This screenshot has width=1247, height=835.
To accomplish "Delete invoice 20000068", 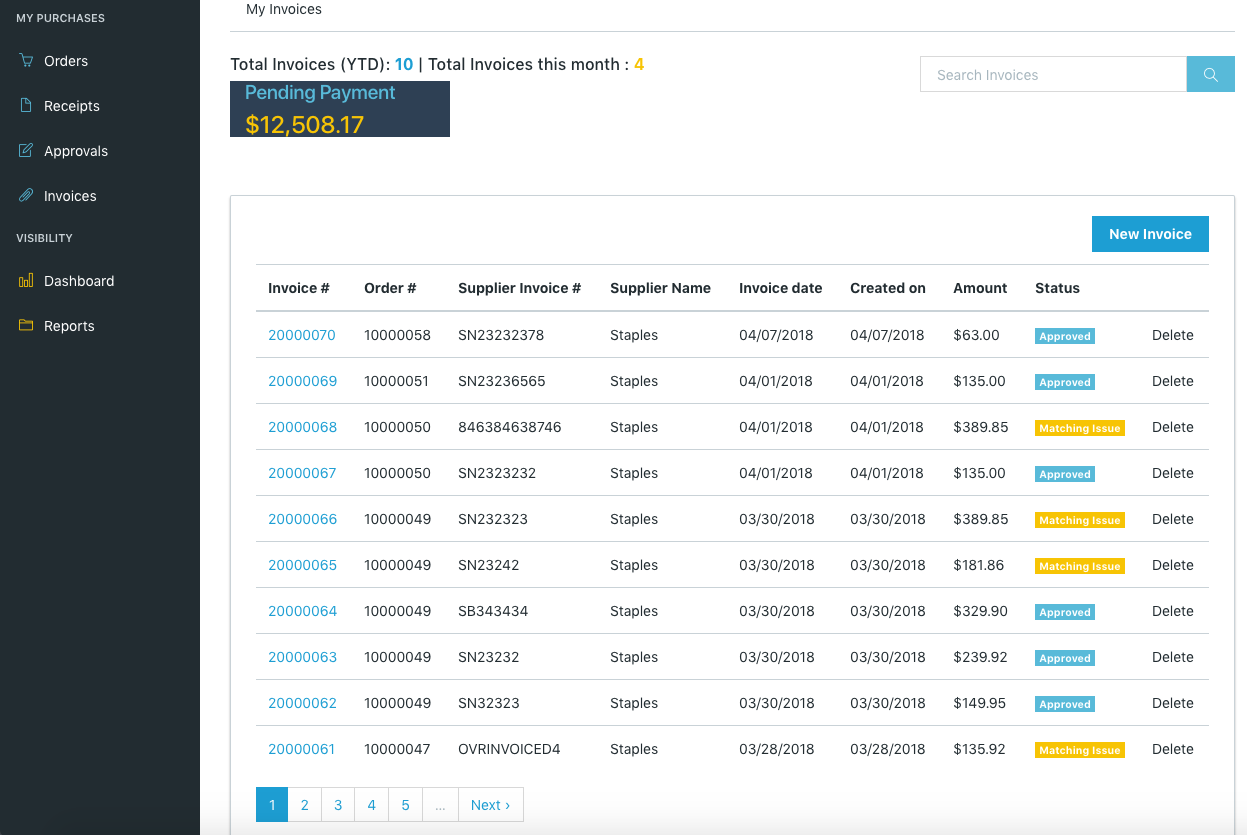I will click(1173, 427).
